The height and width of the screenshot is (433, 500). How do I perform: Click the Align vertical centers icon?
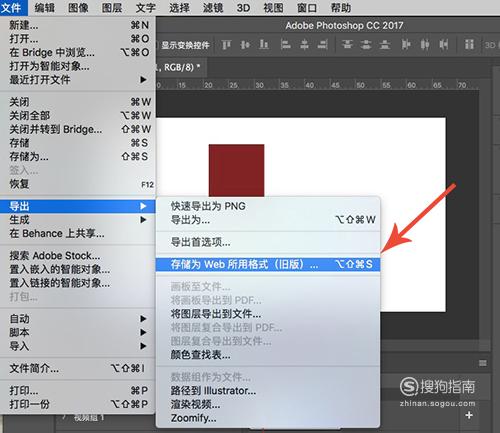[x=245, y=44]
